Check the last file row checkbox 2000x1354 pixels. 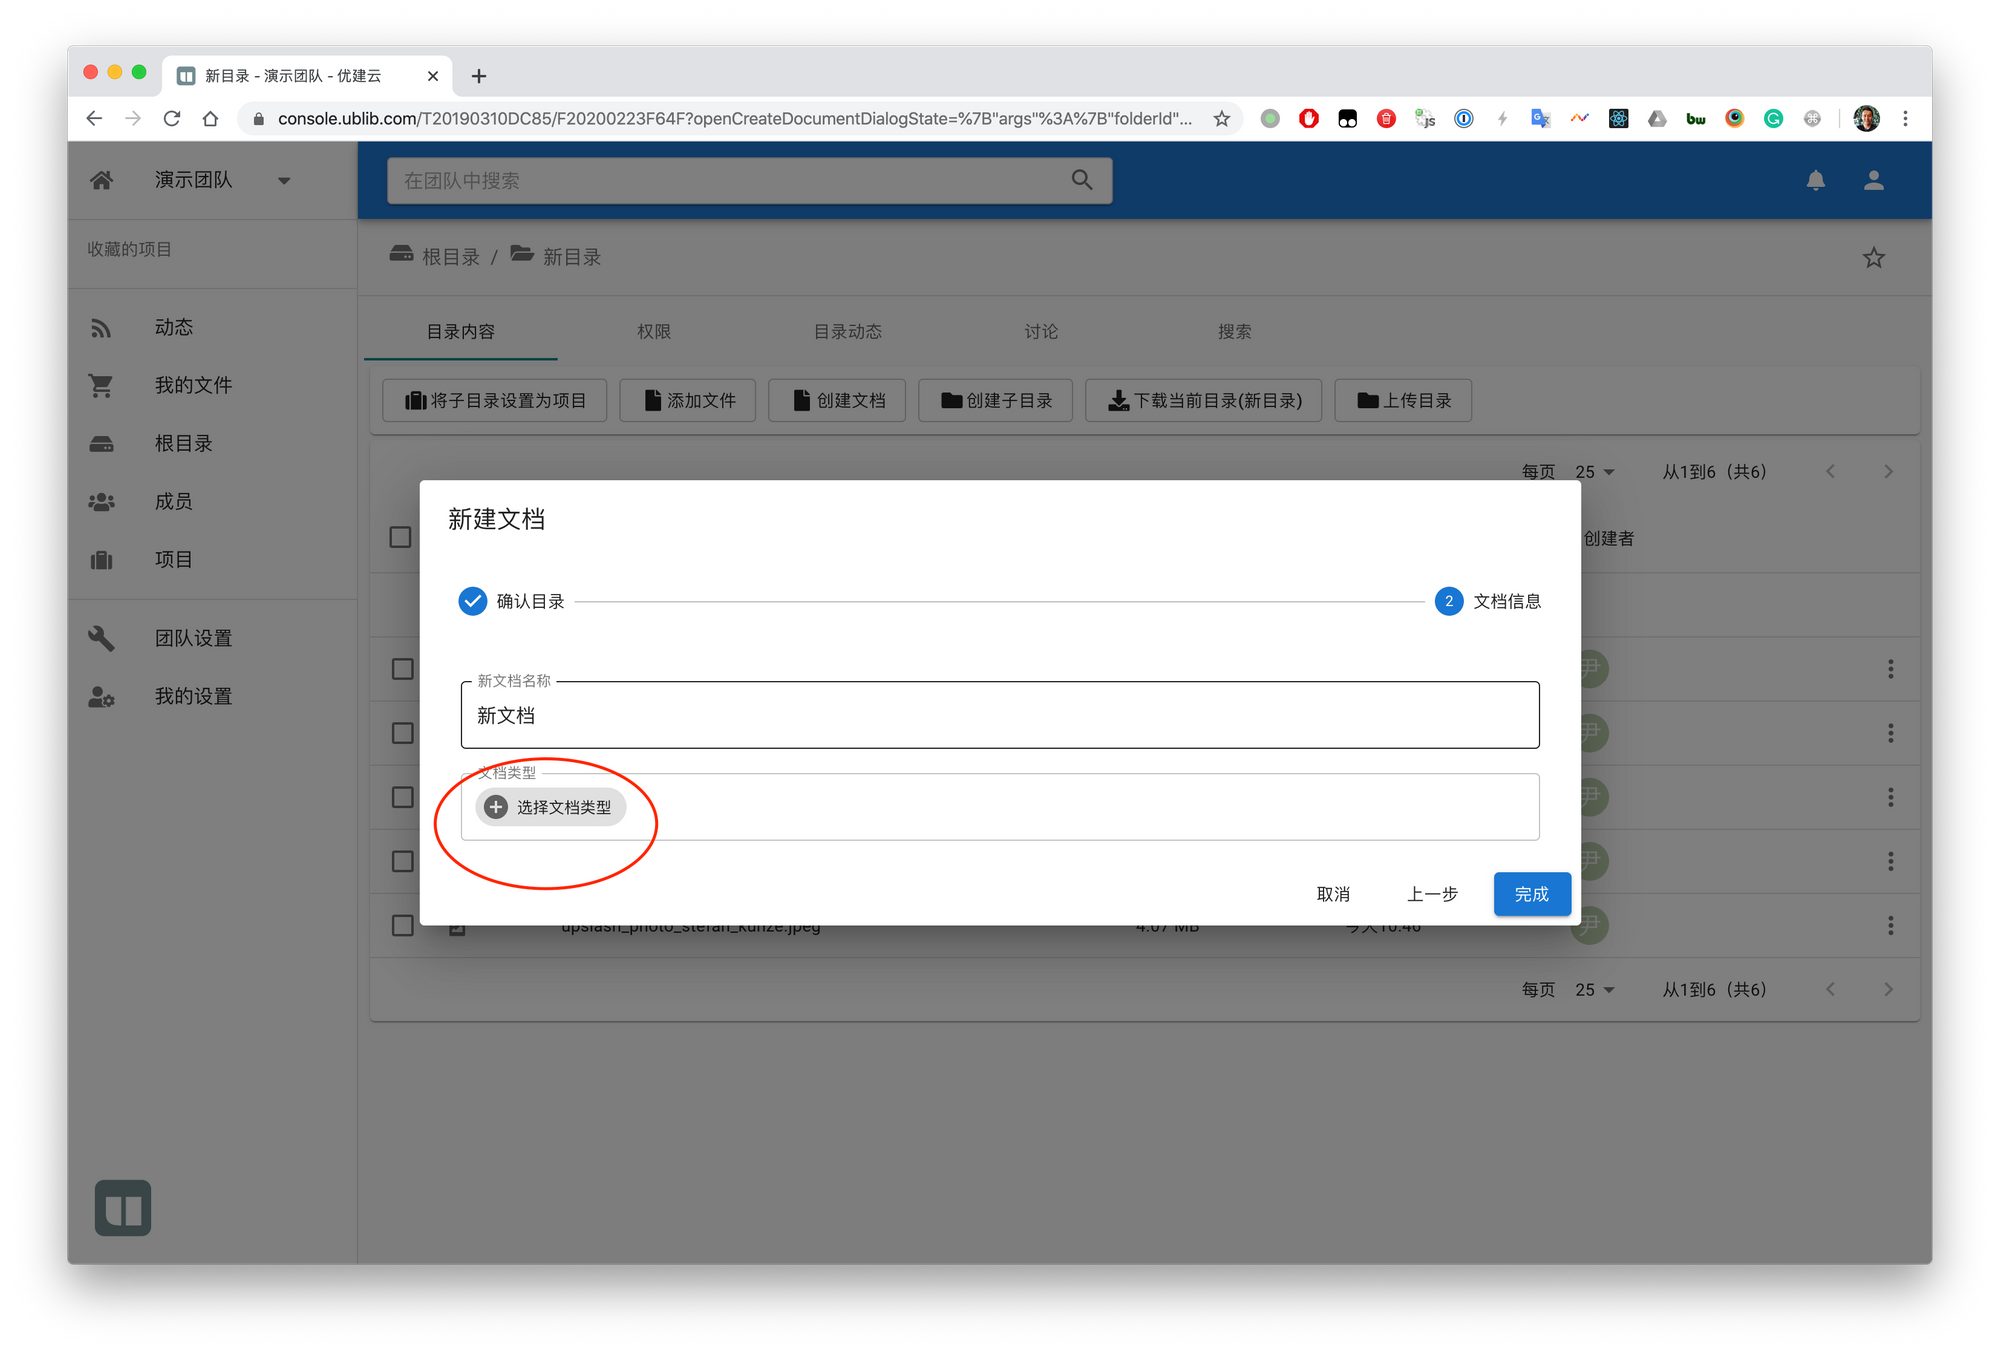pyautogui.click(x=402, y=925)
